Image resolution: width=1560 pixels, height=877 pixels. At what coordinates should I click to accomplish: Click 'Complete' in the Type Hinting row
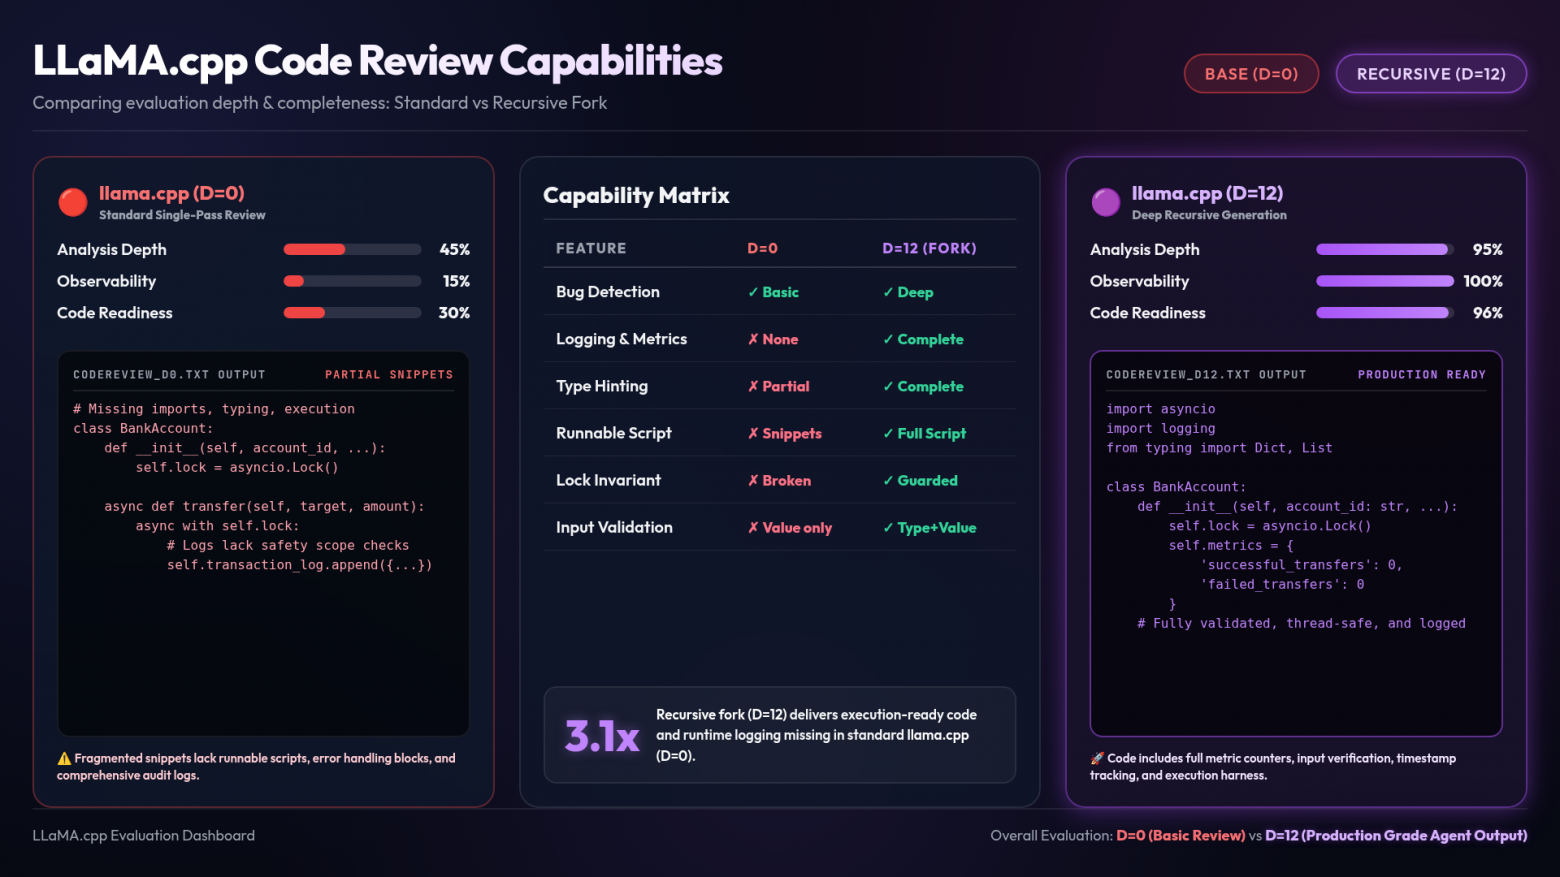pyautogui.click(x=923, y=386)
